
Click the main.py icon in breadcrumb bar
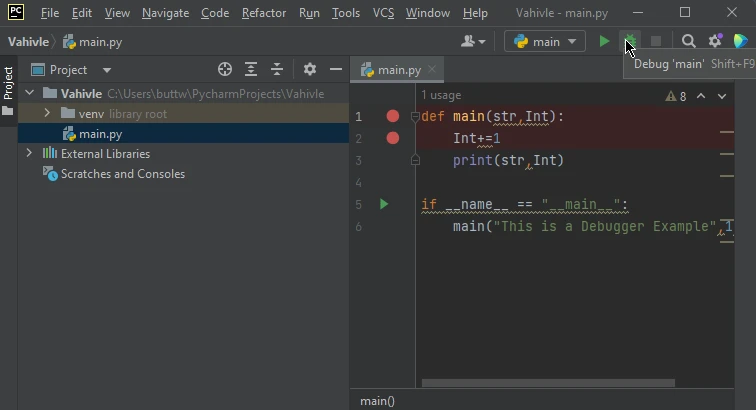click(x=69, y=42)
